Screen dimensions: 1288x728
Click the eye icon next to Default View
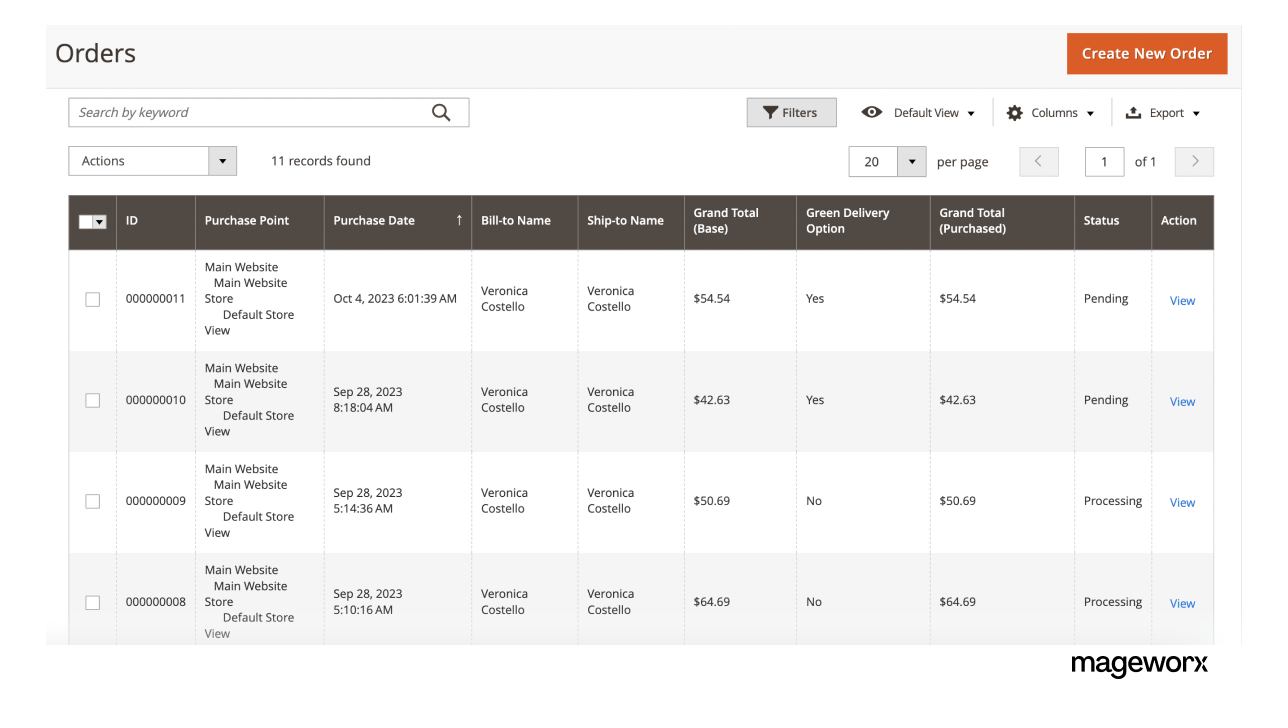872,112
